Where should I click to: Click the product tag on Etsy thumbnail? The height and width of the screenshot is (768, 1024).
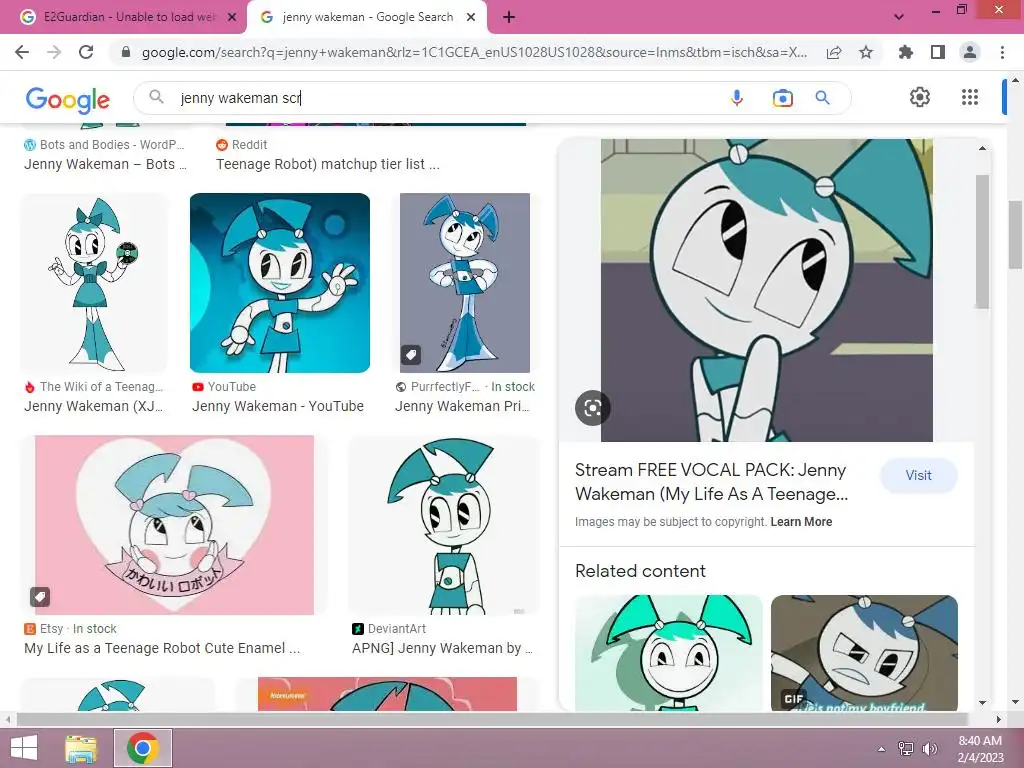40,597
